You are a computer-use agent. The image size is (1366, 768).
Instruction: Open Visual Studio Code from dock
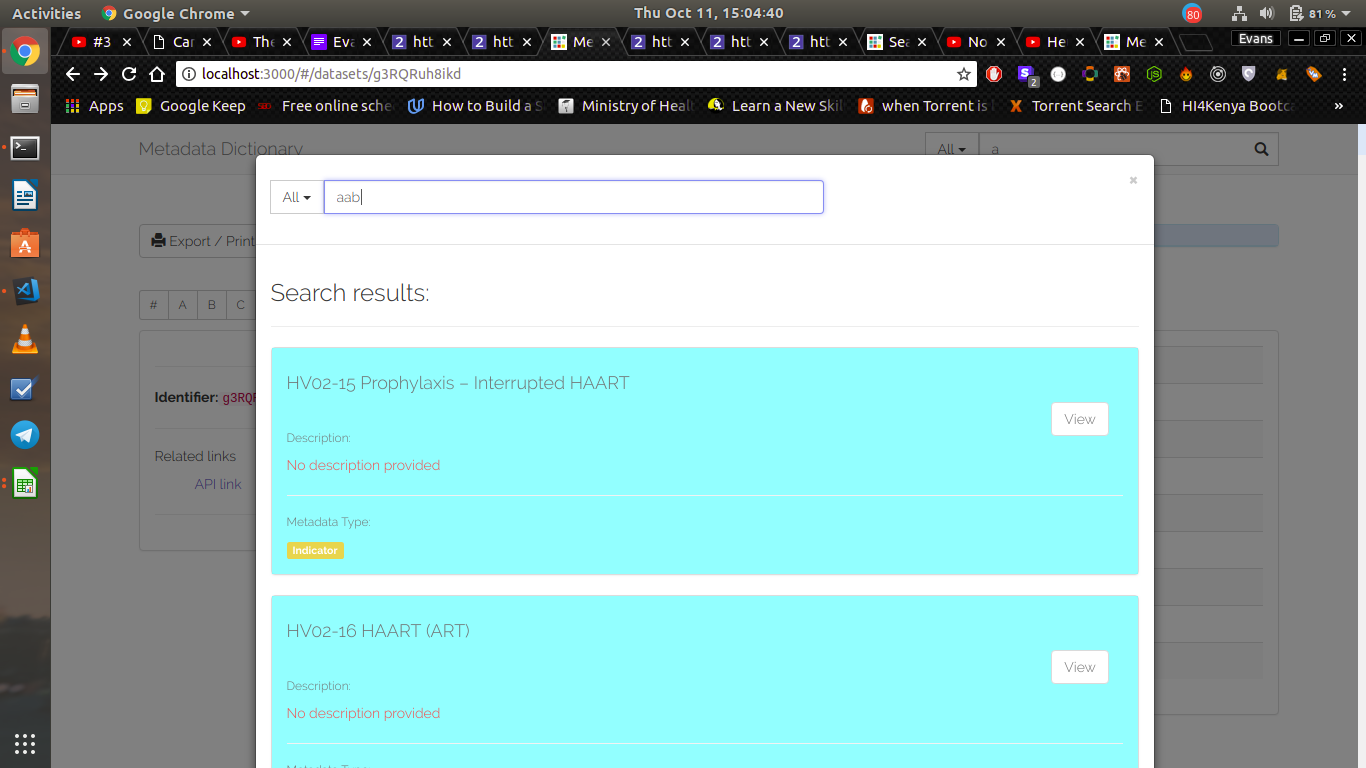click(x=25, y=291)
